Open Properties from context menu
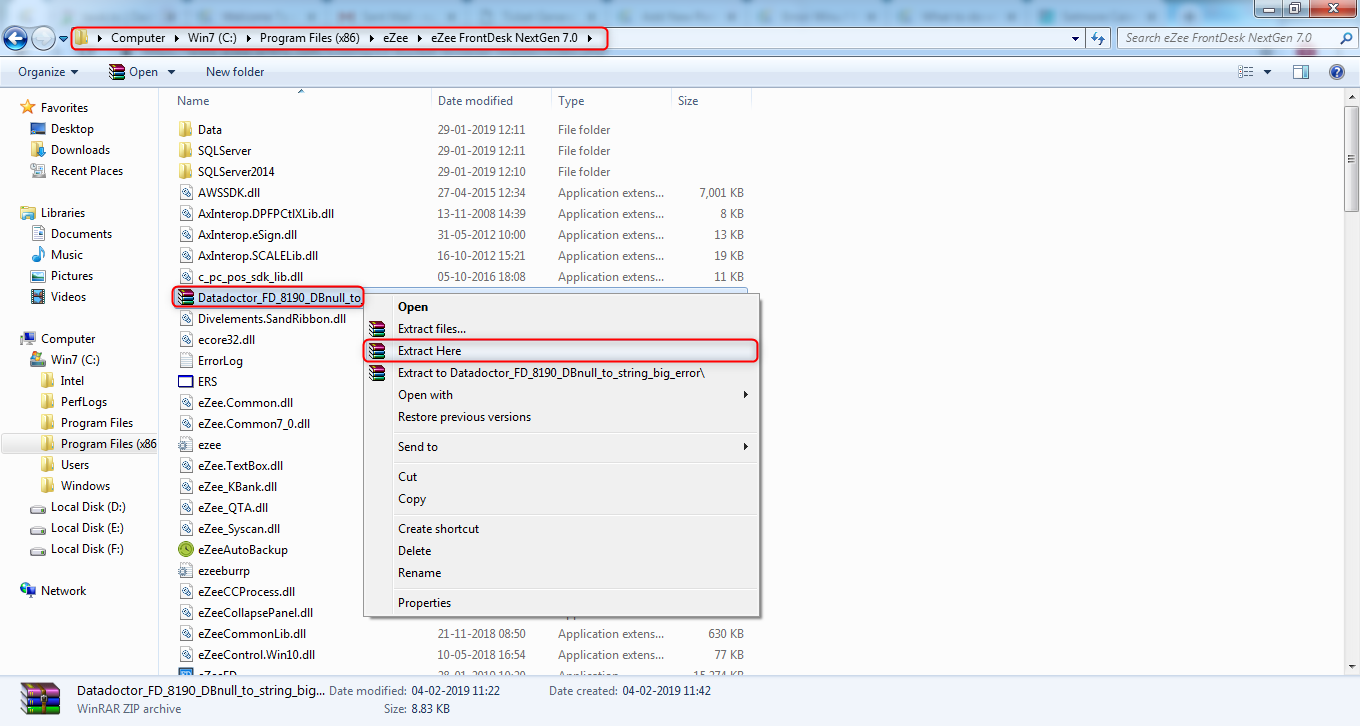This screenshot has width=1360, height=726. tap(424, 603)
